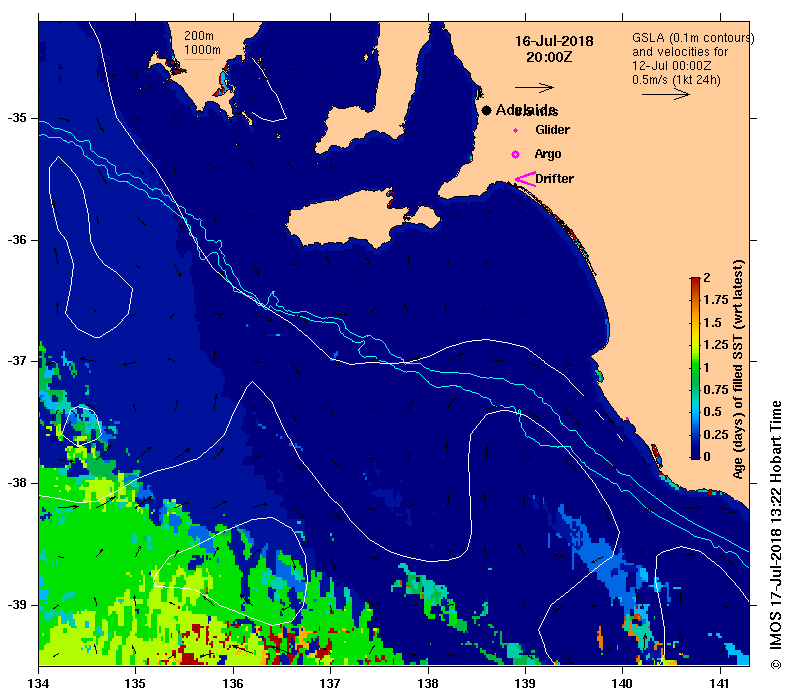Click the color bar value '0.25'
This screenshot has height=700, width=791.
pyautogui.click(x=716, y=435)
